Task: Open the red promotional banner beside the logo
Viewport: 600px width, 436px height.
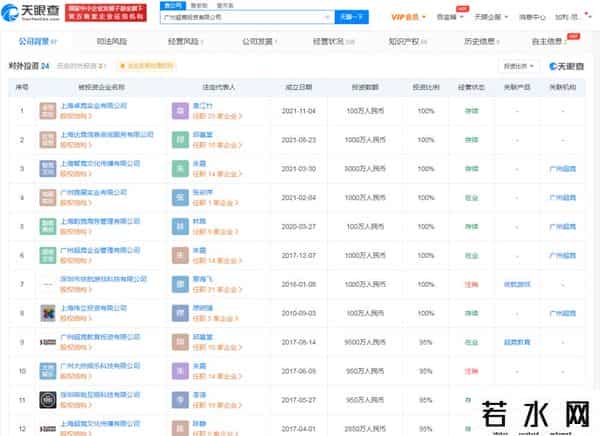Action: pos(106,13)
